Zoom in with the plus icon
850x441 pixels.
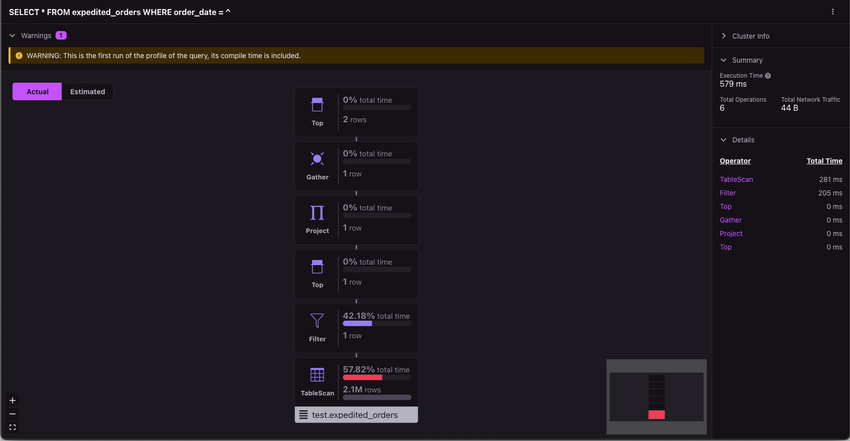tap(12, 400)
